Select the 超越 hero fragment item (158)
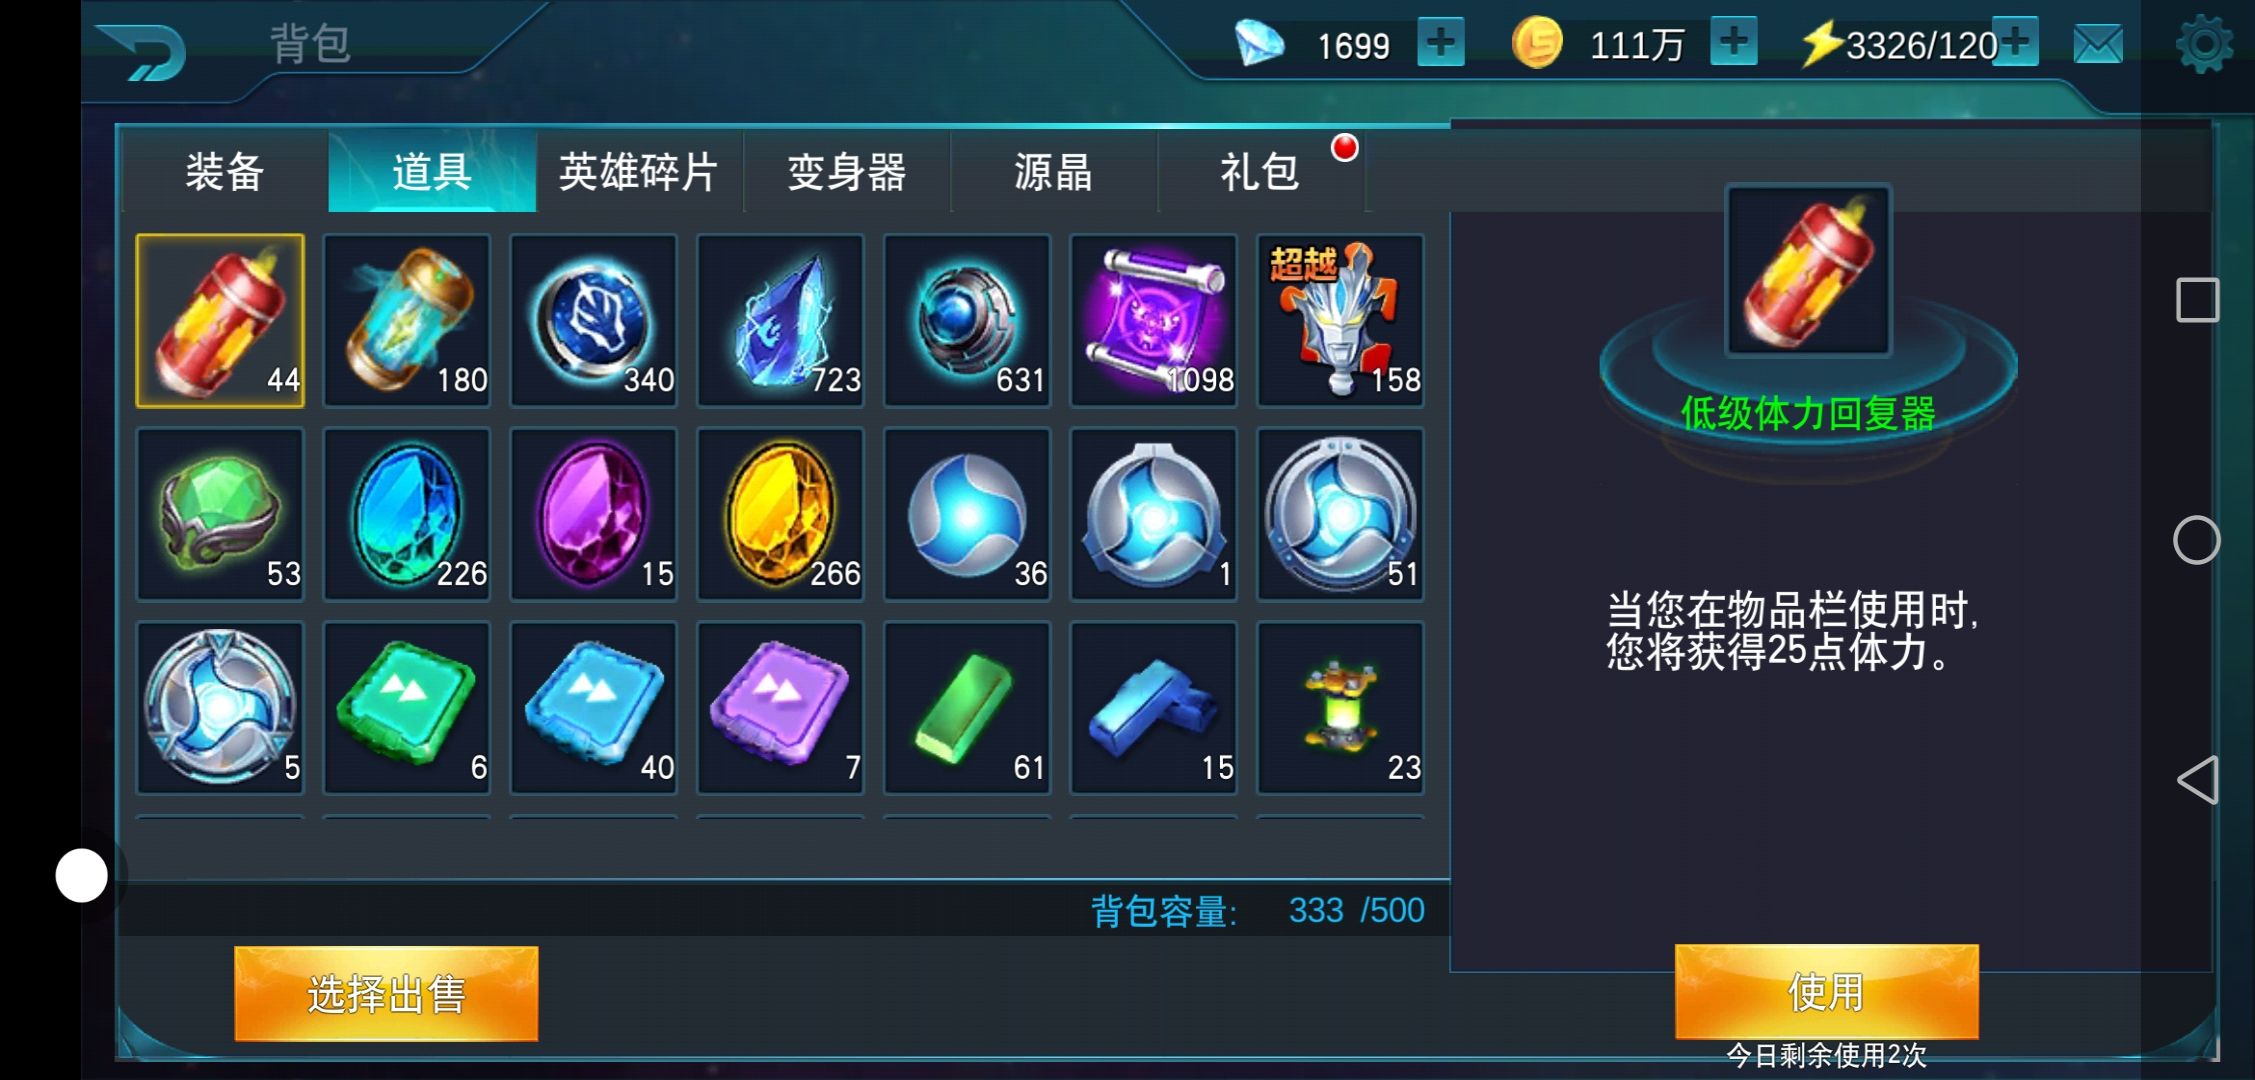 click(x=1340, y=321)
